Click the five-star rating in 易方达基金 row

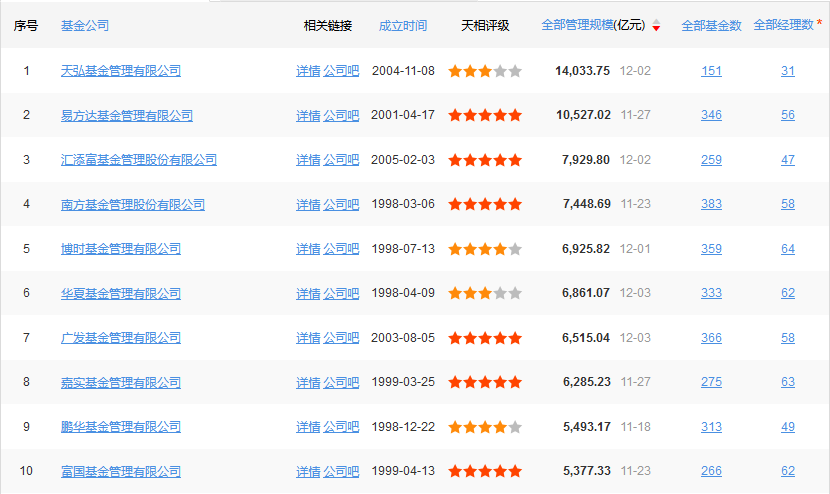point(485,115)
